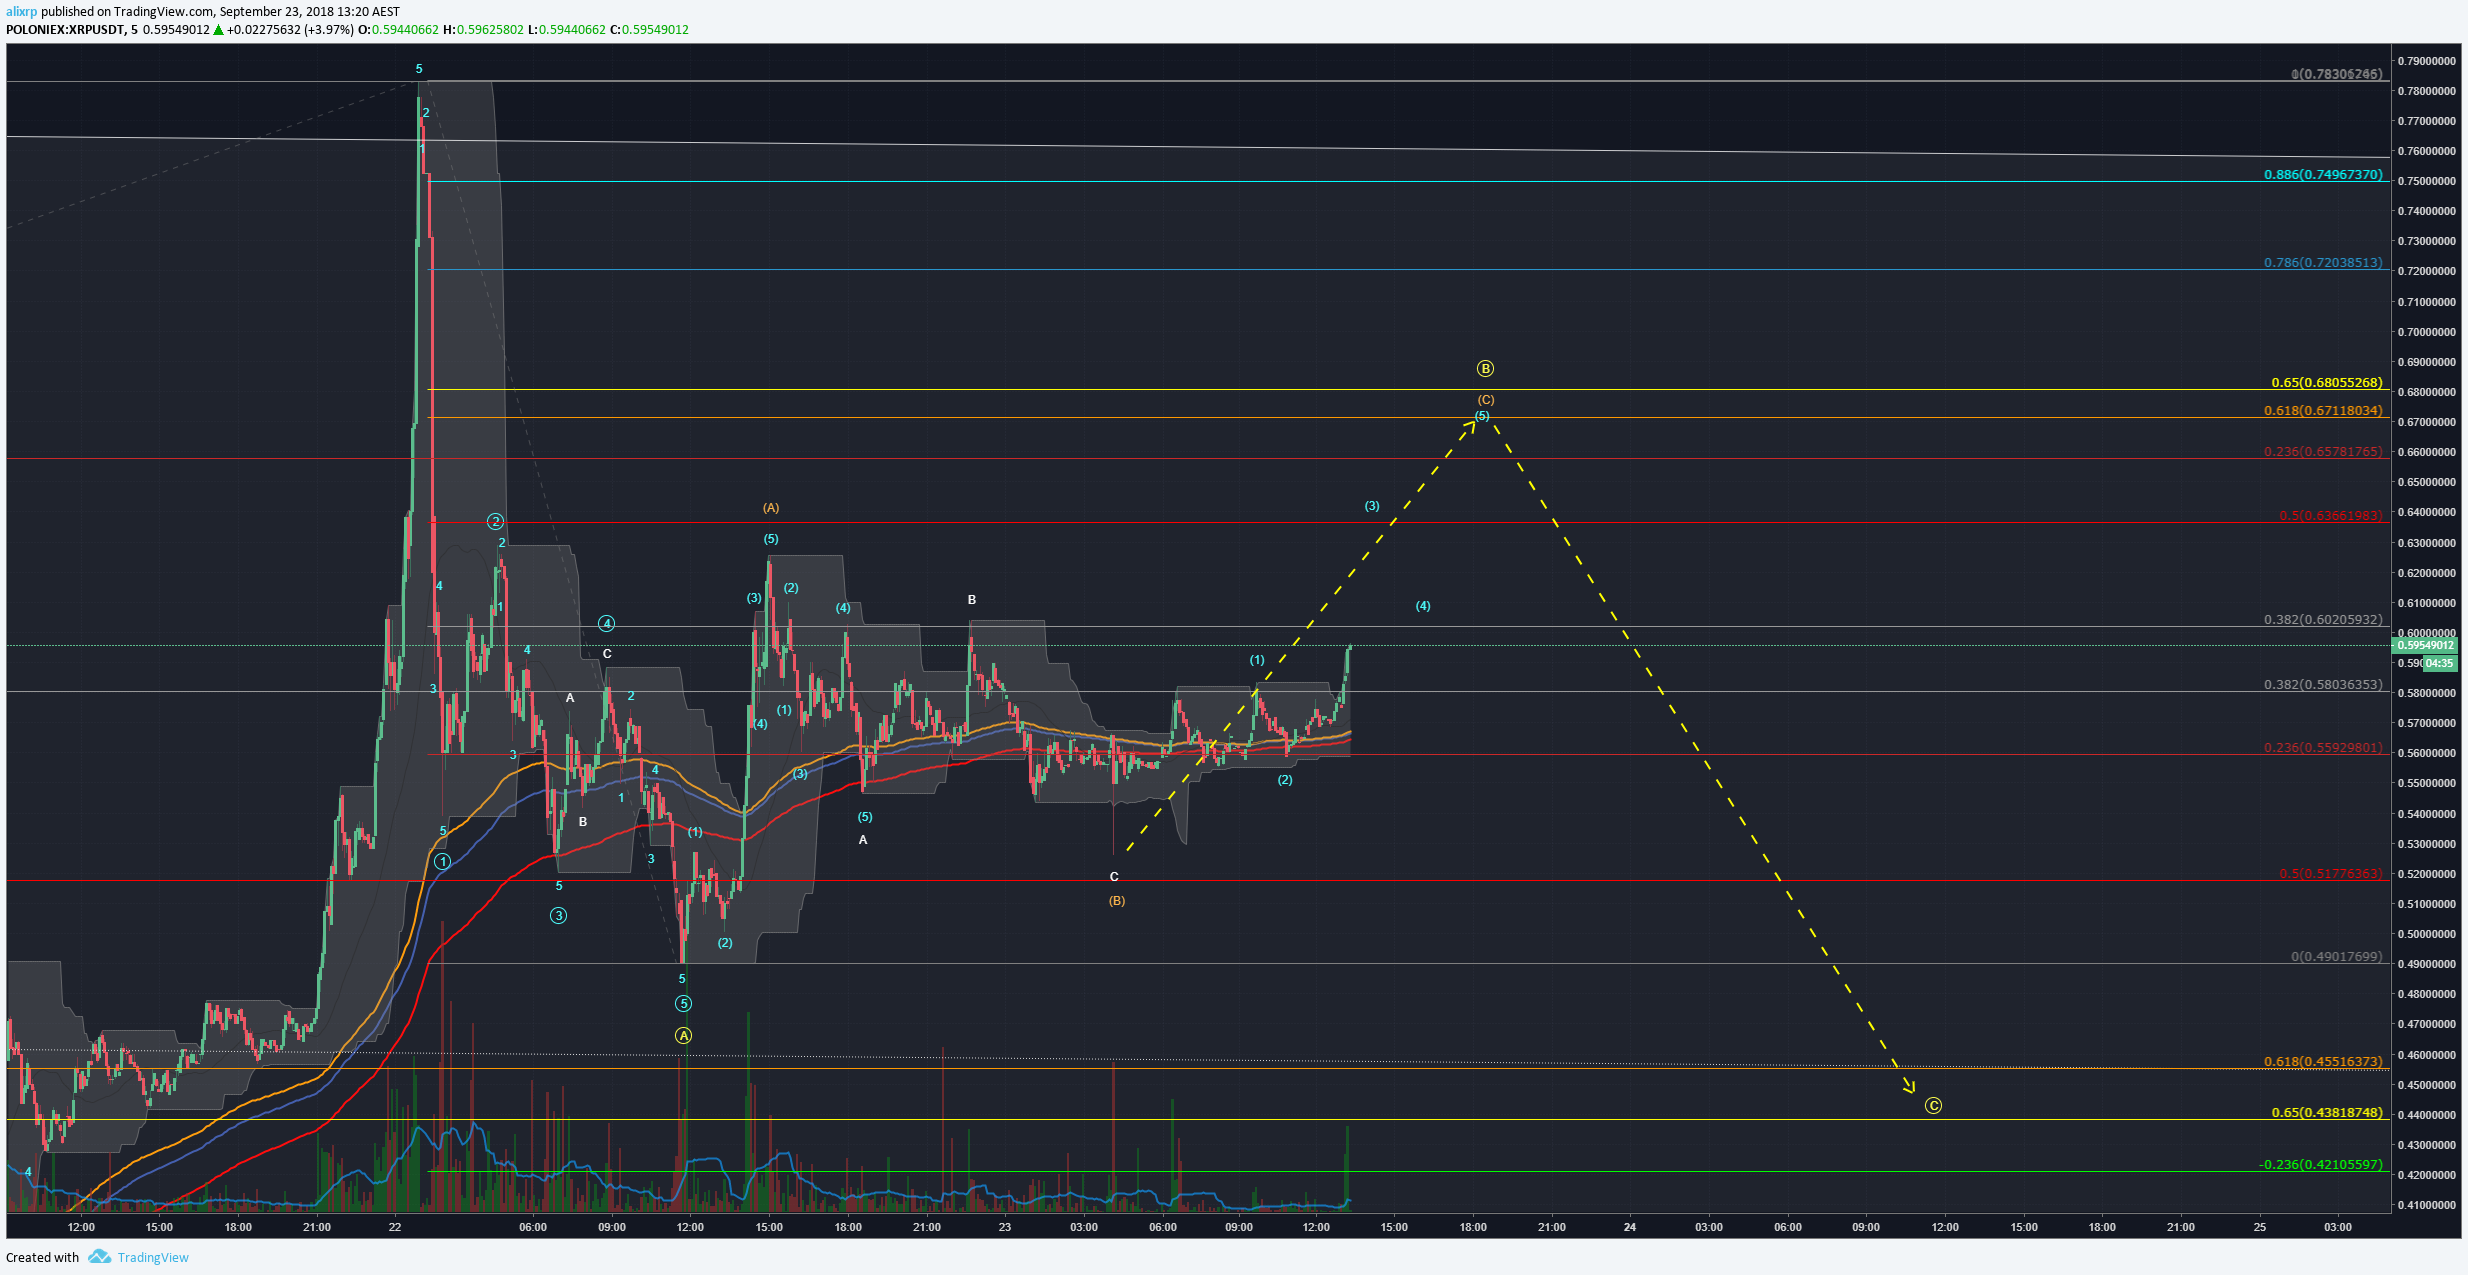
Task: Select the 0.65(0.68055268) Fibonacci label
Action: 2326,382
